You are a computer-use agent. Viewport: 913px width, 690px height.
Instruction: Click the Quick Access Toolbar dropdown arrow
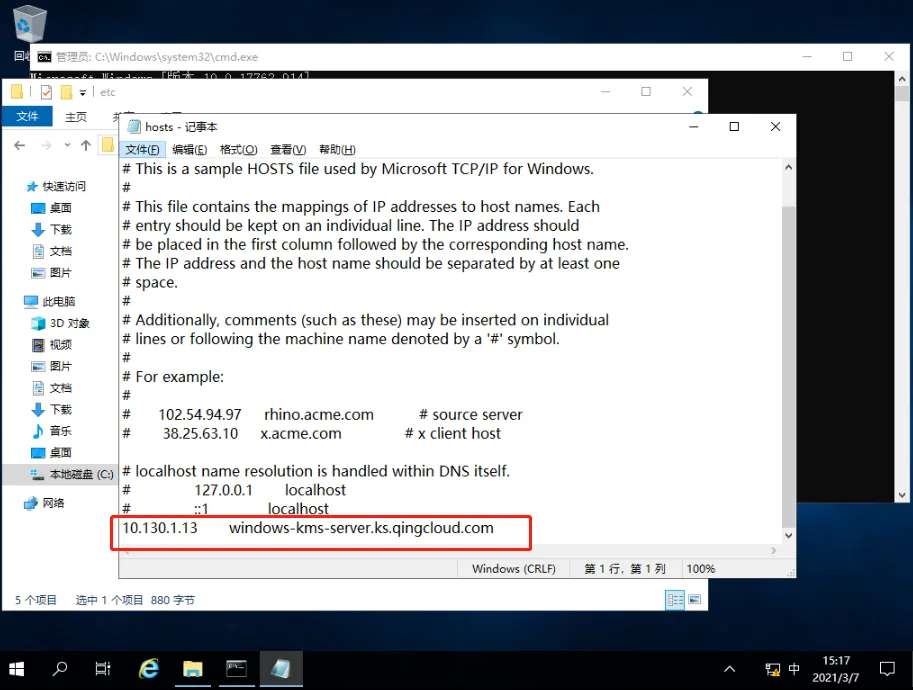(x=82, y=92)
